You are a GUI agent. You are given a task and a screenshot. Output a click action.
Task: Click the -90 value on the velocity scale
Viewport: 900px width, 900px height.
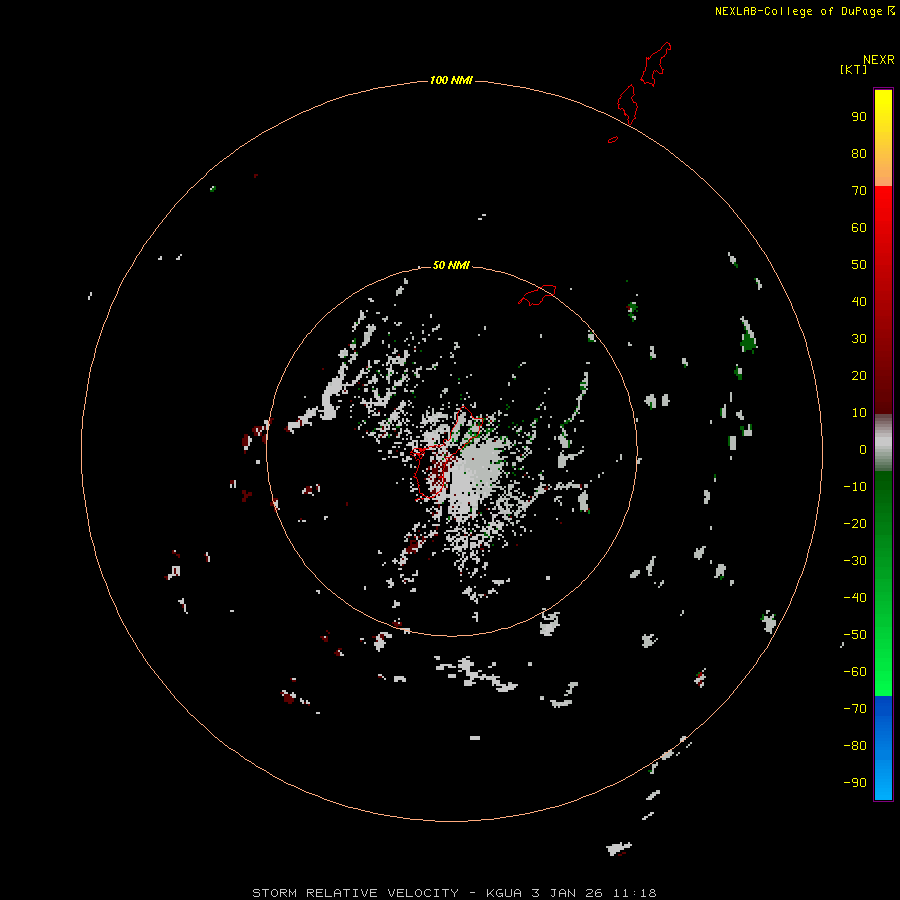[x=855, y=783]
